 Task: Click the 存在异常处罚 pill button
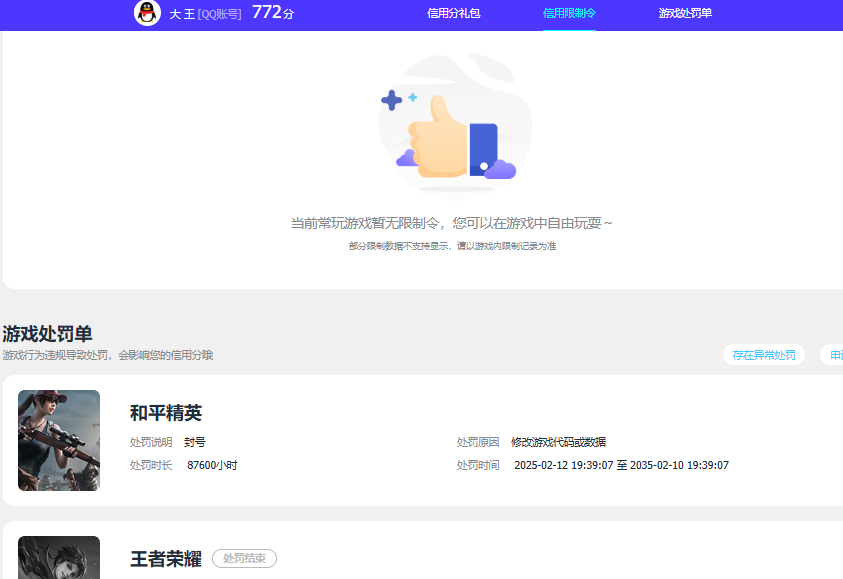coord(763,354)
